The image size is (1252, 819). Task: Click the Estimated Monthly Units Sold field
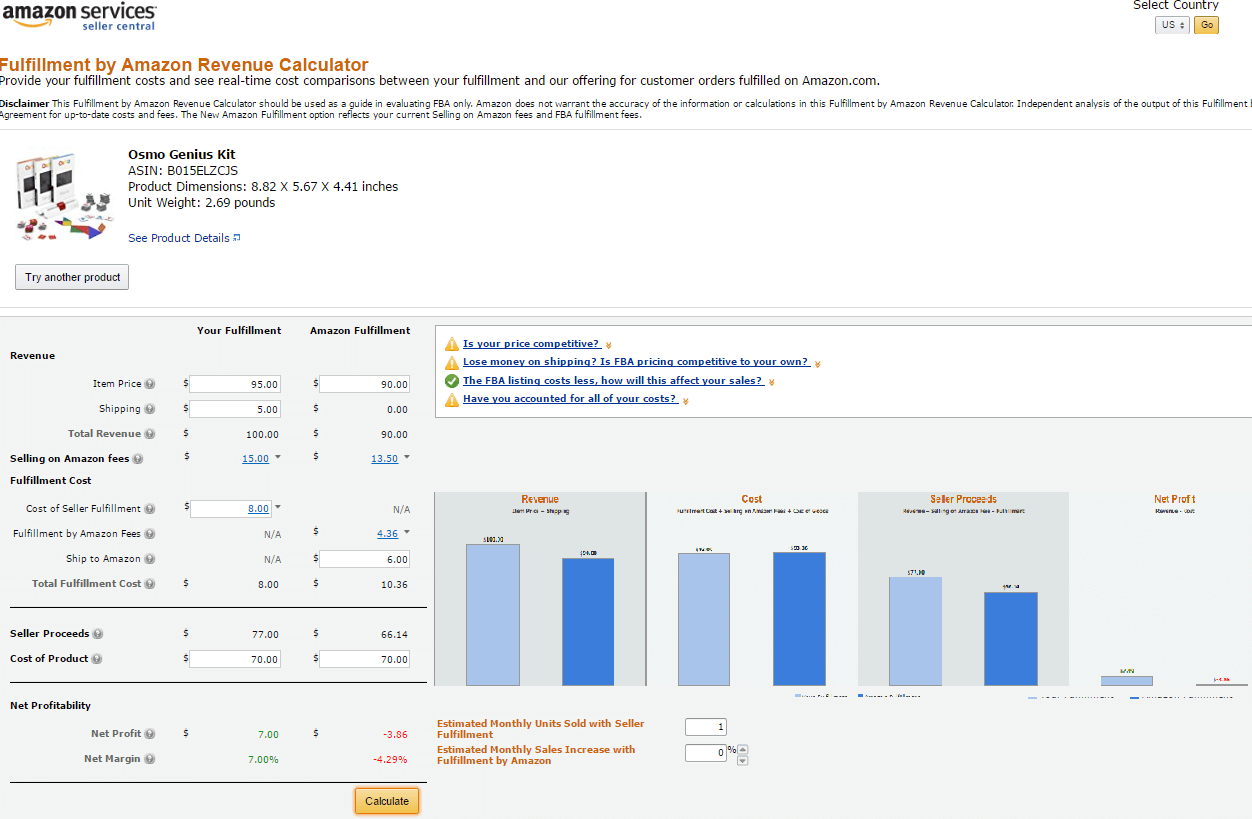tap(705, 727)
